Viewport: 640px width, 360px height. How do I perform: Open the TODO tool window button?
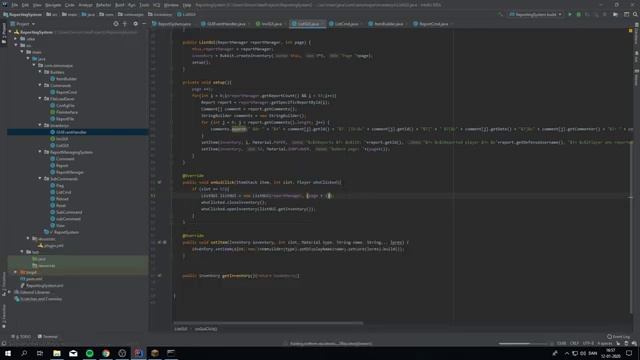22,337
